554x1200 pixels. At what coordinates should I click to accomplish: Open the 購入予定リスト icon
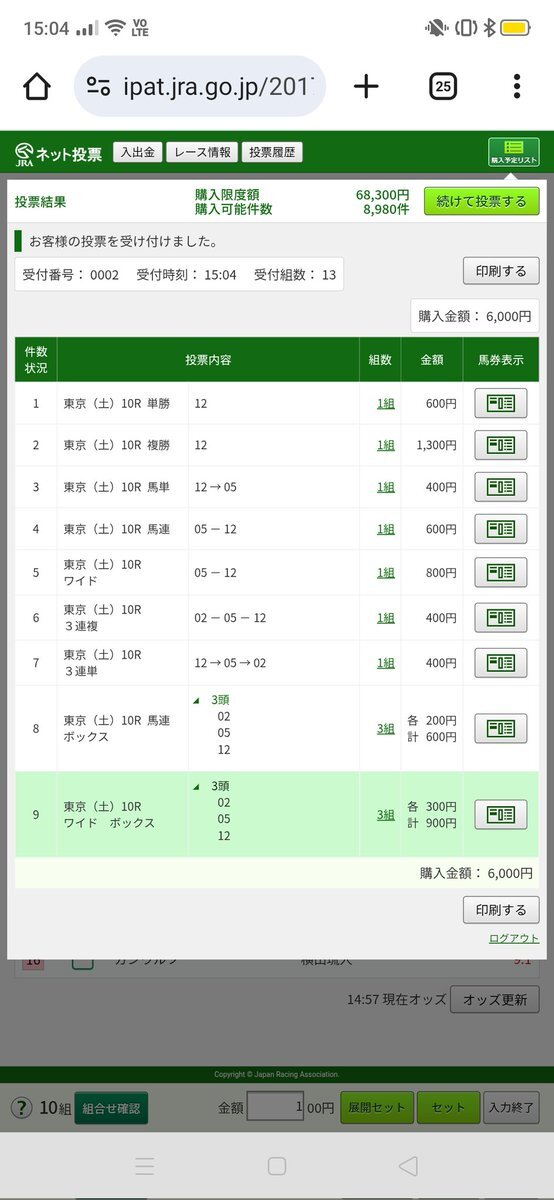[514, 152]
